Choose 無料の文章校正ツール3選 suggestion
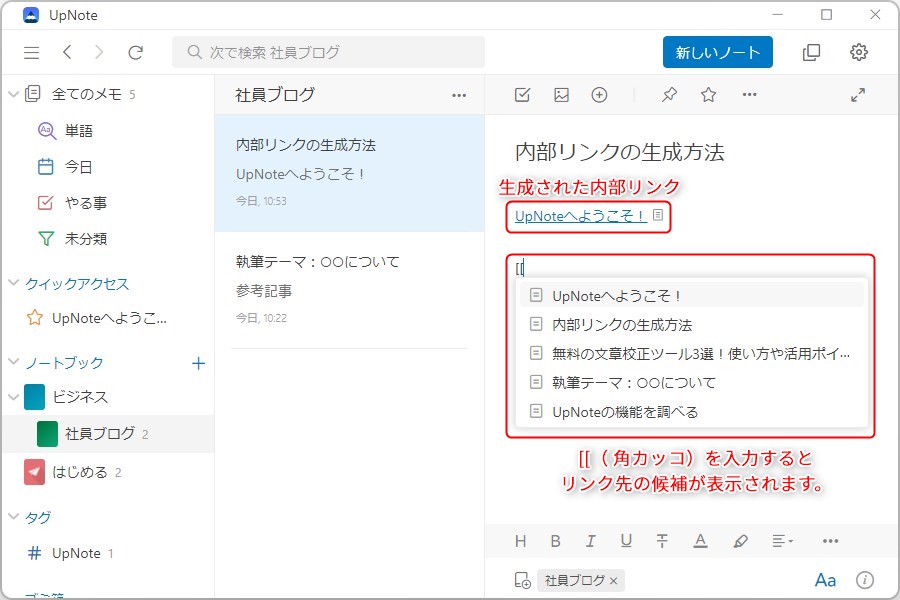The height and width of the screenshot is (600, 900). tap(692, 354)
